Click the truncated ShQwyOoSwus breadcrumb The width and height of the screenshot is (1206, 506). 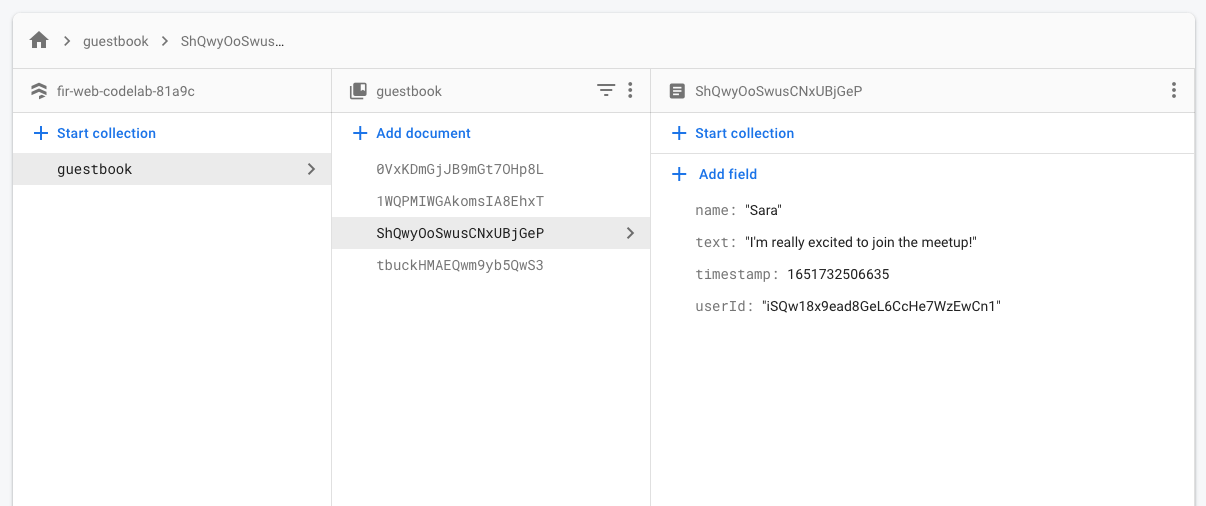tap(232, 41)
